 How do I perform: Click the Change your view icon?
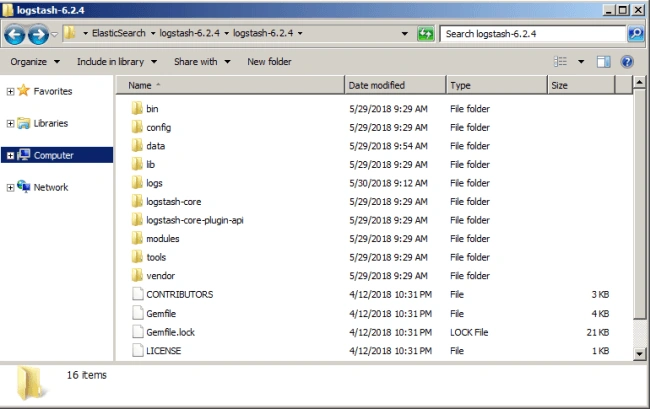tap(560, 62)
